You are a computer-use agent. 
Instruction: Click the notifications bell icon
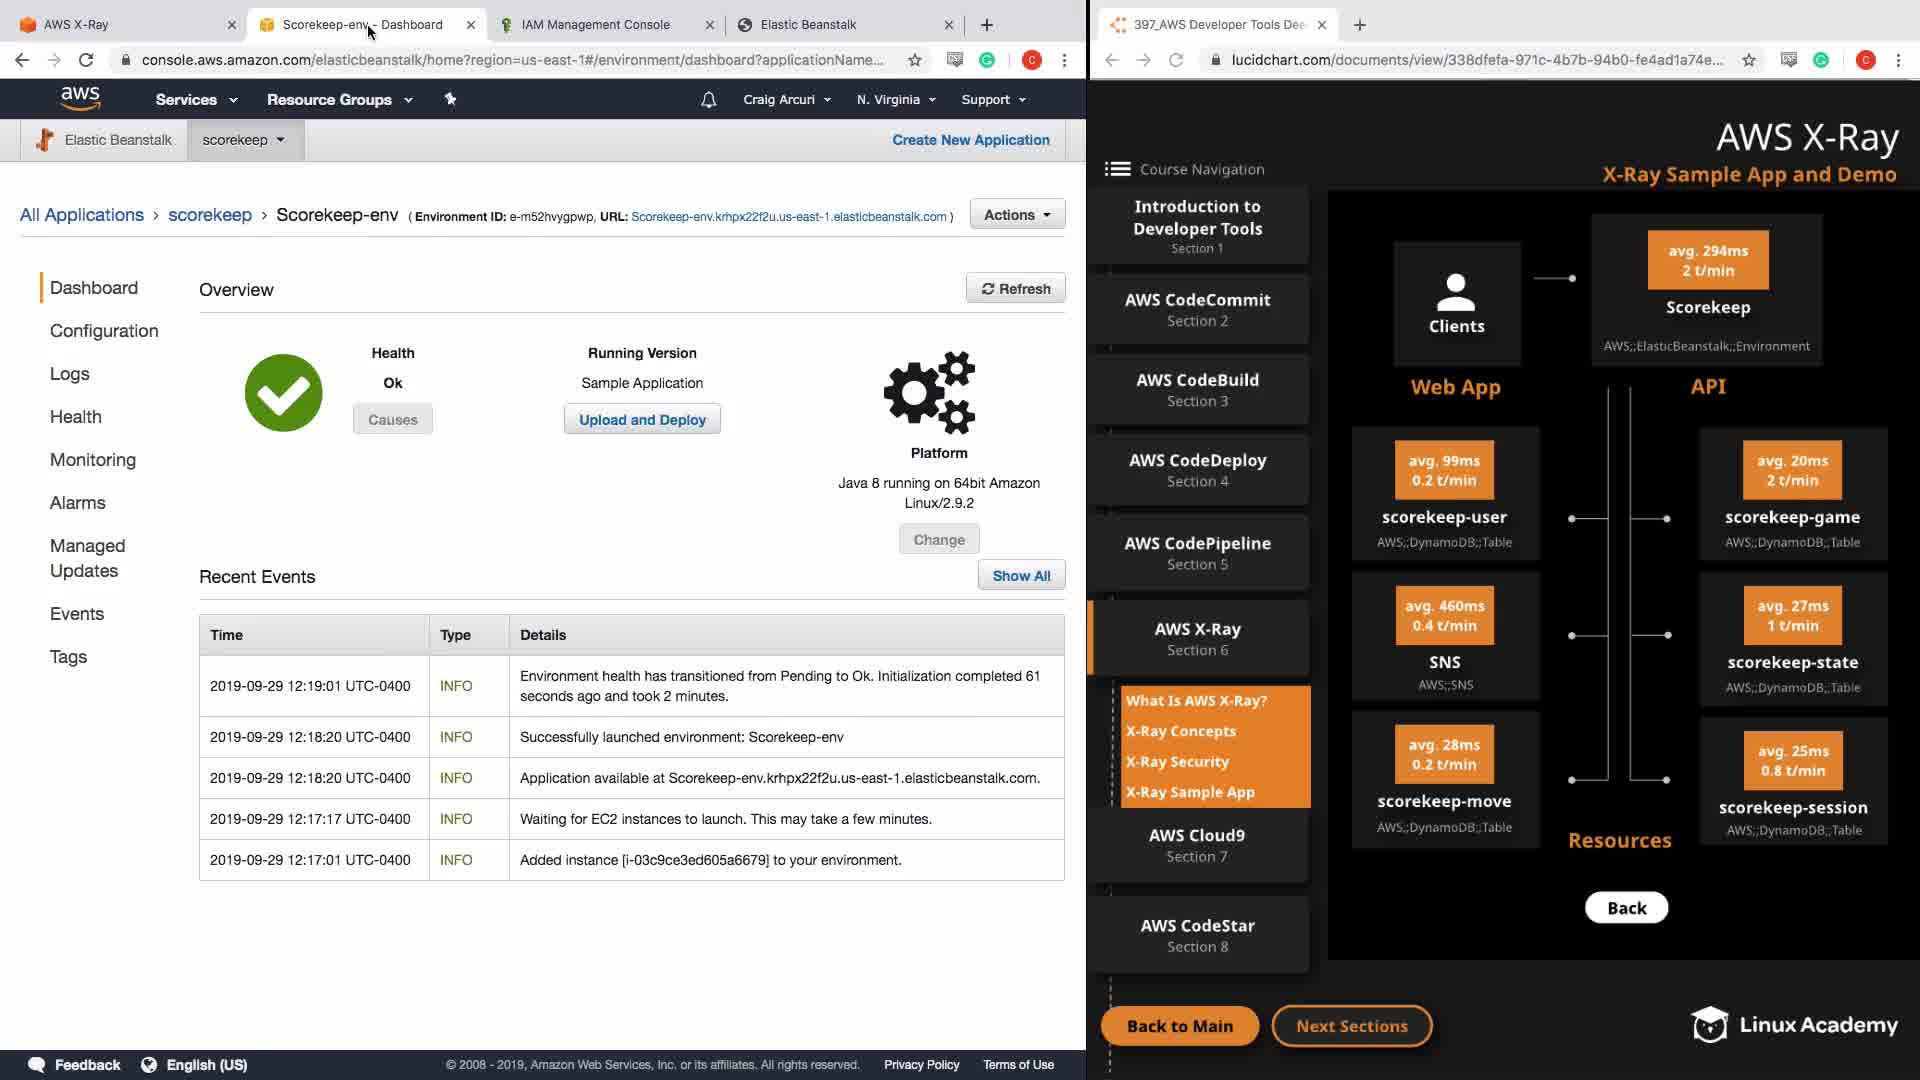click(x=708, y=99)
